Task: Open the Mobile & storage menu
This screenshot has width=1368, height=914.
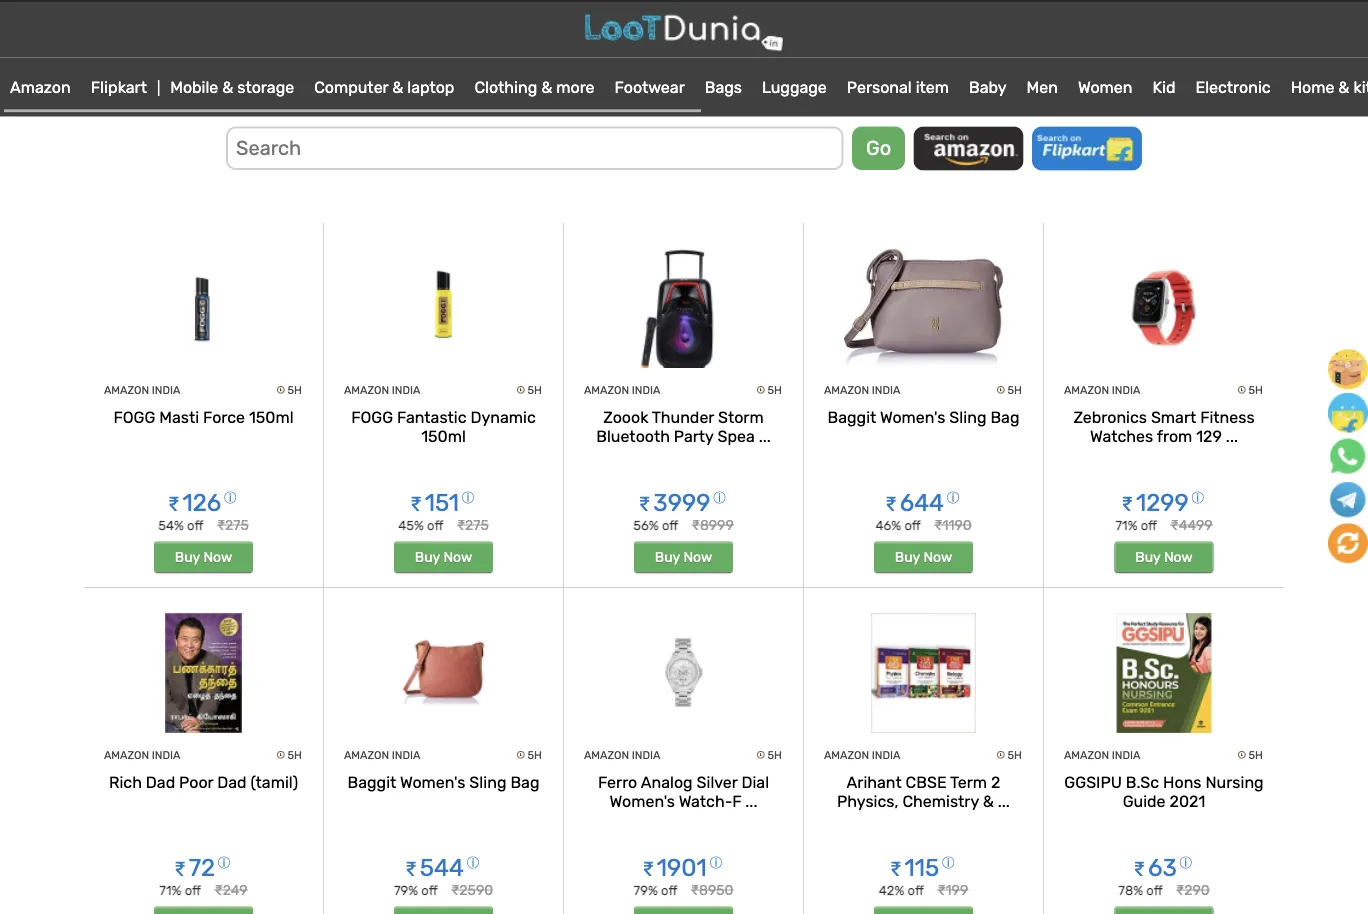Action: 232,88
